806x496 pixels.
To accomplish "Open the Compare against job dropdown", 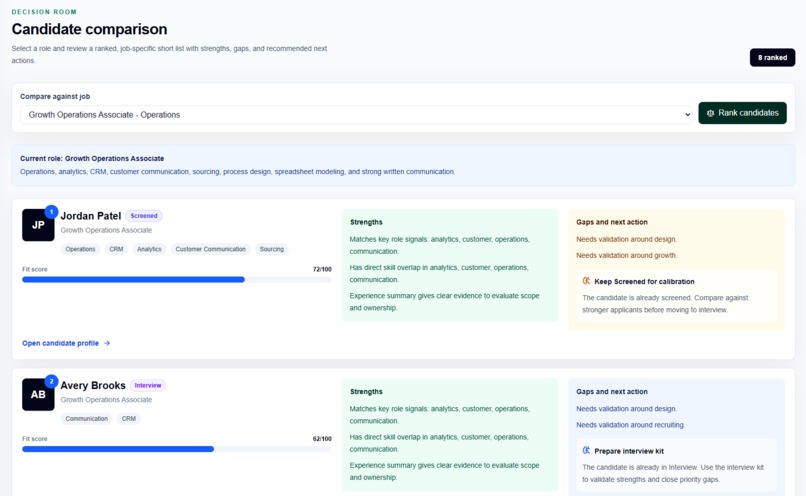I will coord(356,115).
